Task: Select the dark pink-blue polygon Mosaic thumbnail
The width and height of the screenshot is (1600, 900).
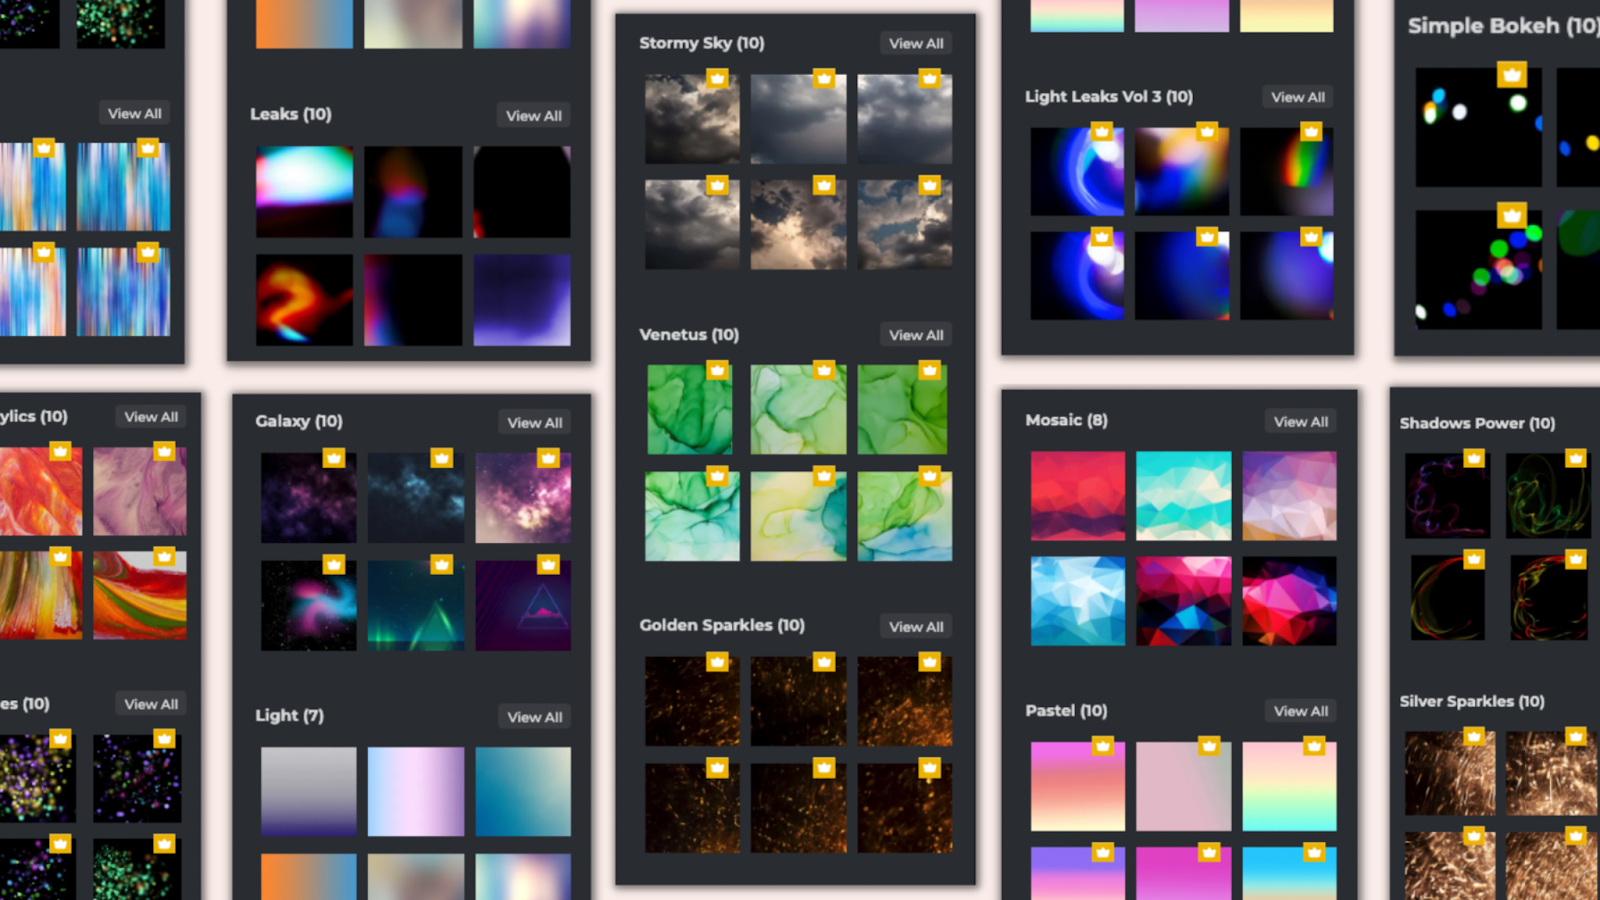Action: [x=1183, y=601]
